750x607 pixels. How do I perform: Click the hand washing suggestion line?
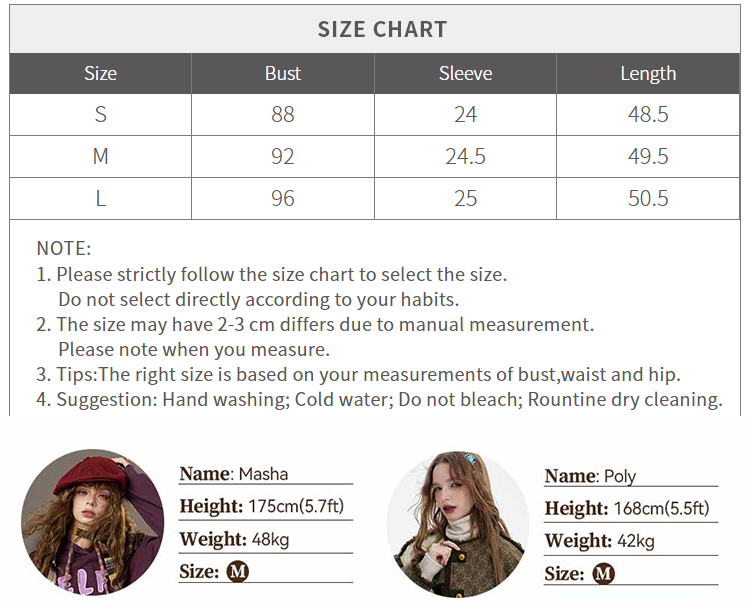click(388, 400)
